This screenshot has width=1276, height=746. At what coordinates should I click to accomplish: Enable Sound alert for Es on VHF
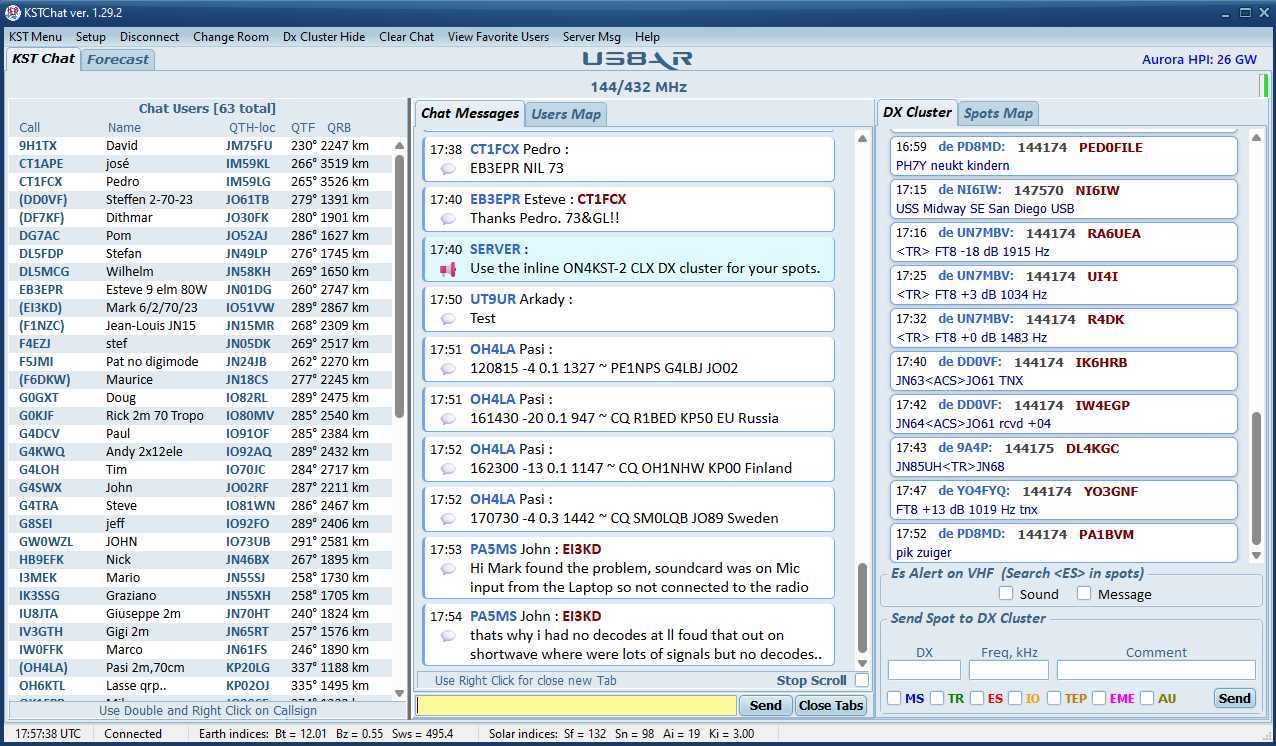point(1006,594)
